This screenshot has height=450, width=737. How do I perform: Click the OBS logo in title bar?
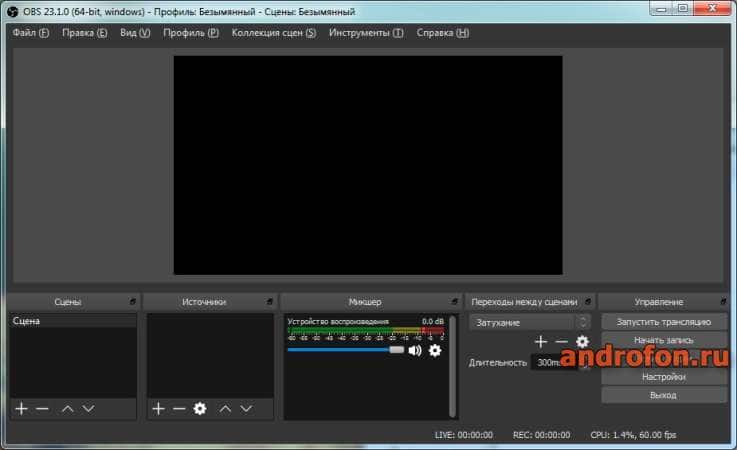click(x=13, y=11)
